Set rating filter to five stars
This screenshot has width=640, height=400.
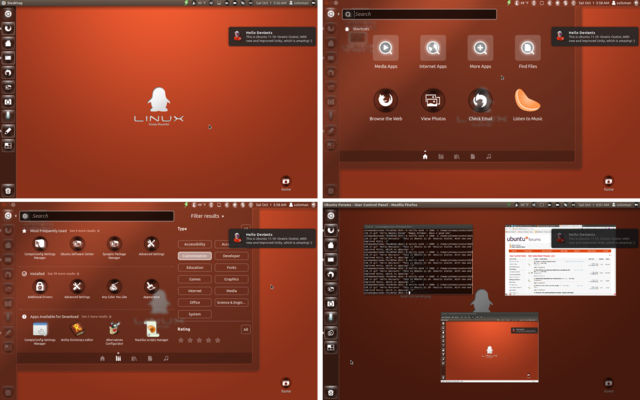point(218,340)
